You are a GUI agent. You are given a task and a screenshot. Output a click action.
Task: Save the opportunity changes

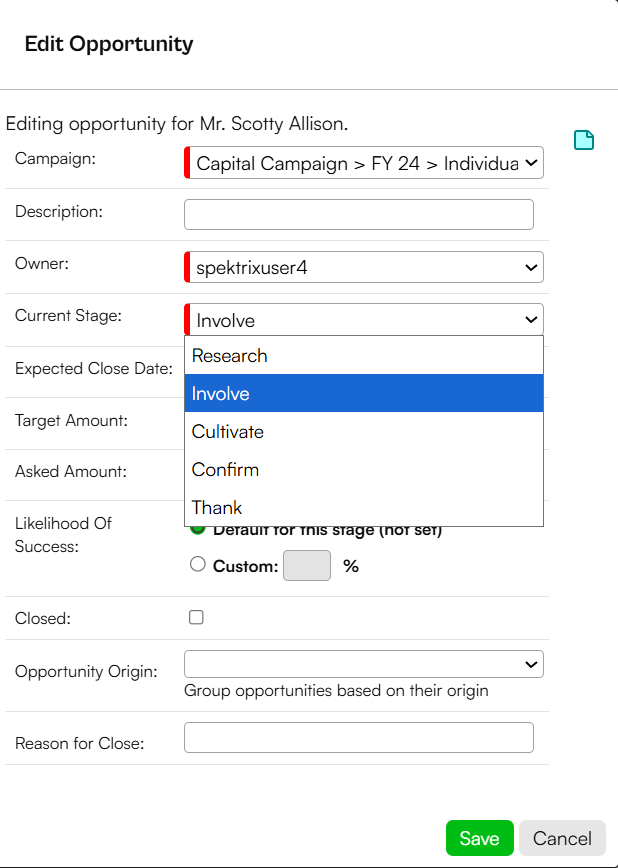click(480, 838)
